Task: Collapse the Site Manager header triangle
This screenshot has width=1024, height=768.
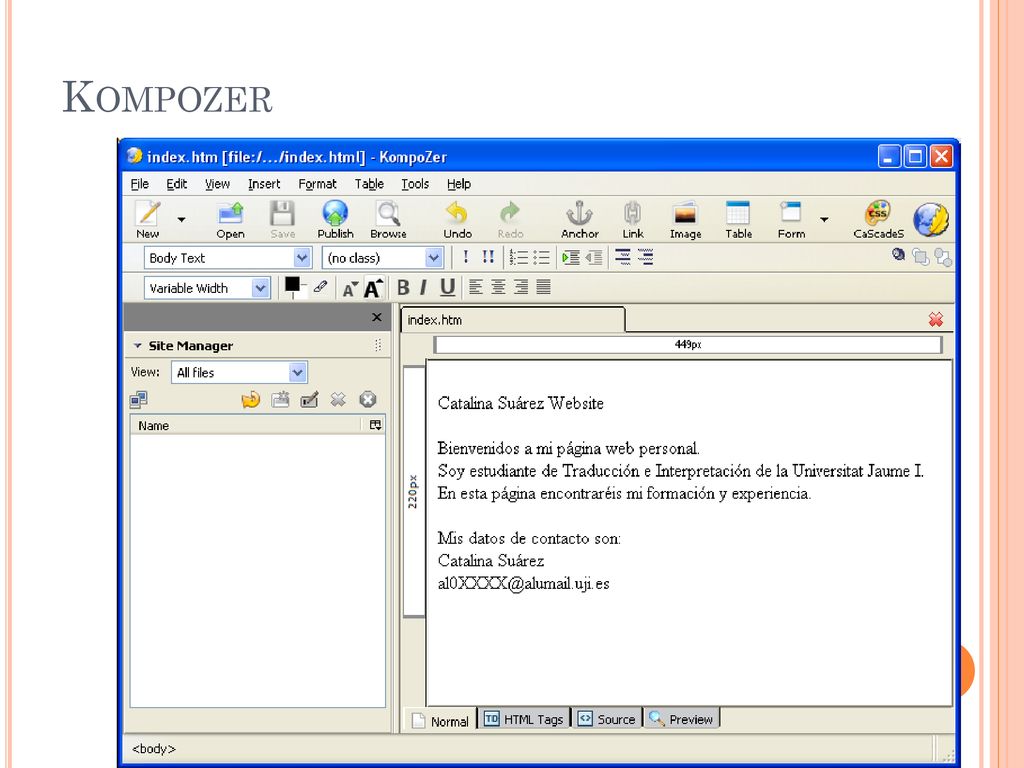Action: (x=138, y=345)
